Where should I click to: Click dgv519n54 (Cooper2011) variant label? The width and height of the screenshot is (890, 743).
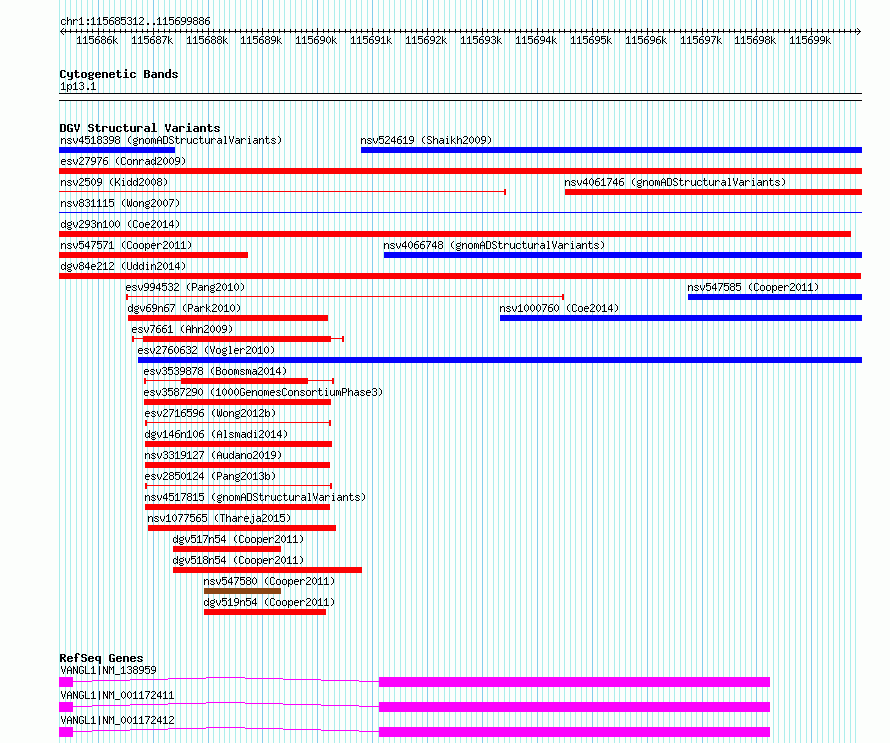point(269,602)
